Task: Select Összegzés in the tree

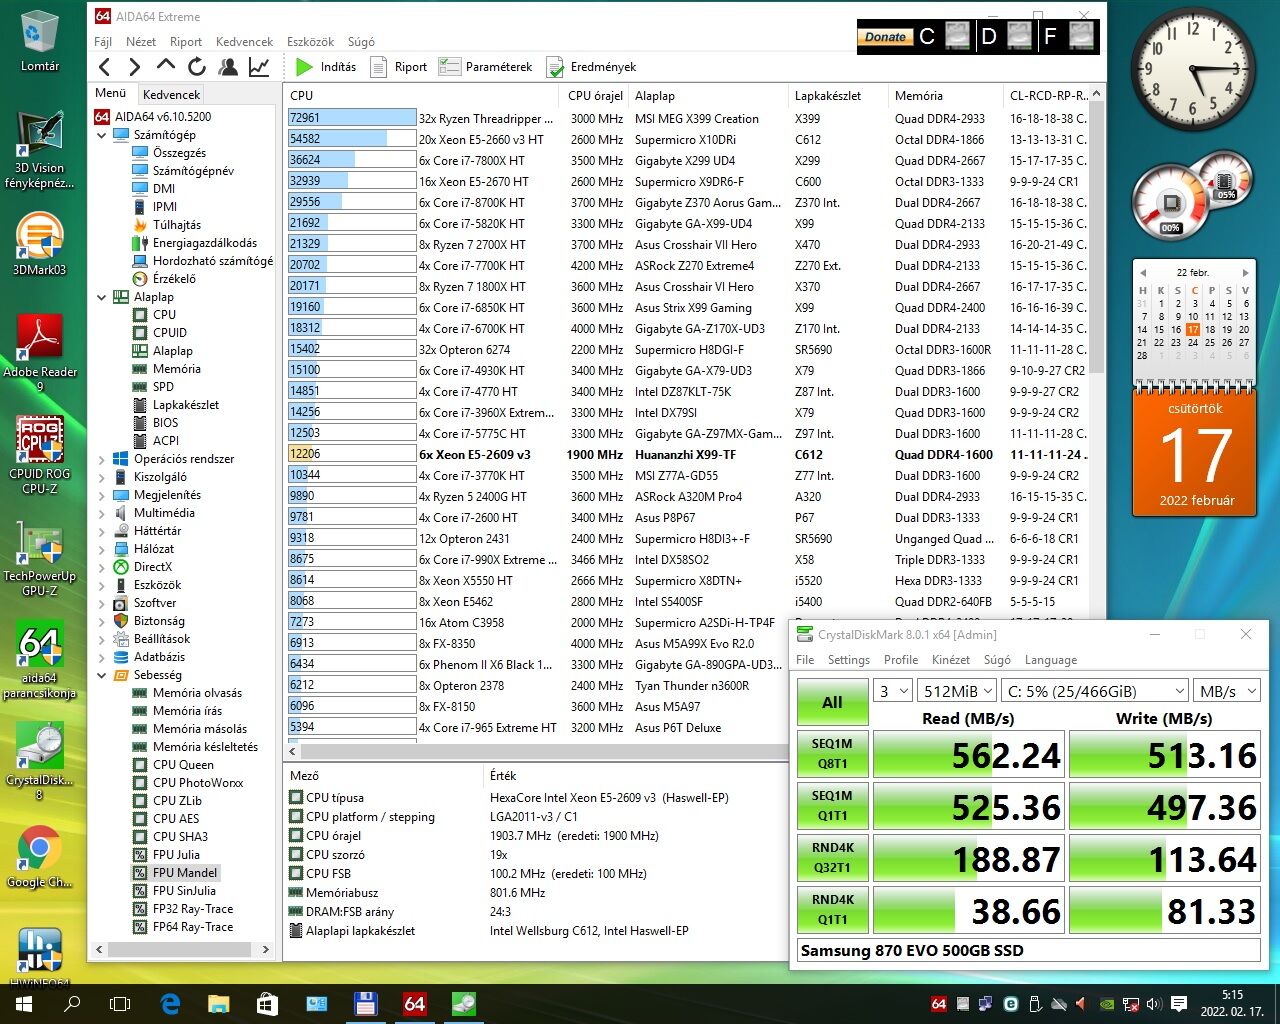Action: point(179,153)
